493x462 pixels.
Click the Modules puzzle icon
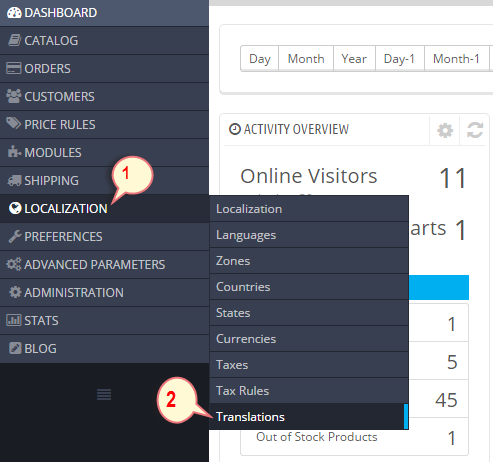[x=14, y=152]
